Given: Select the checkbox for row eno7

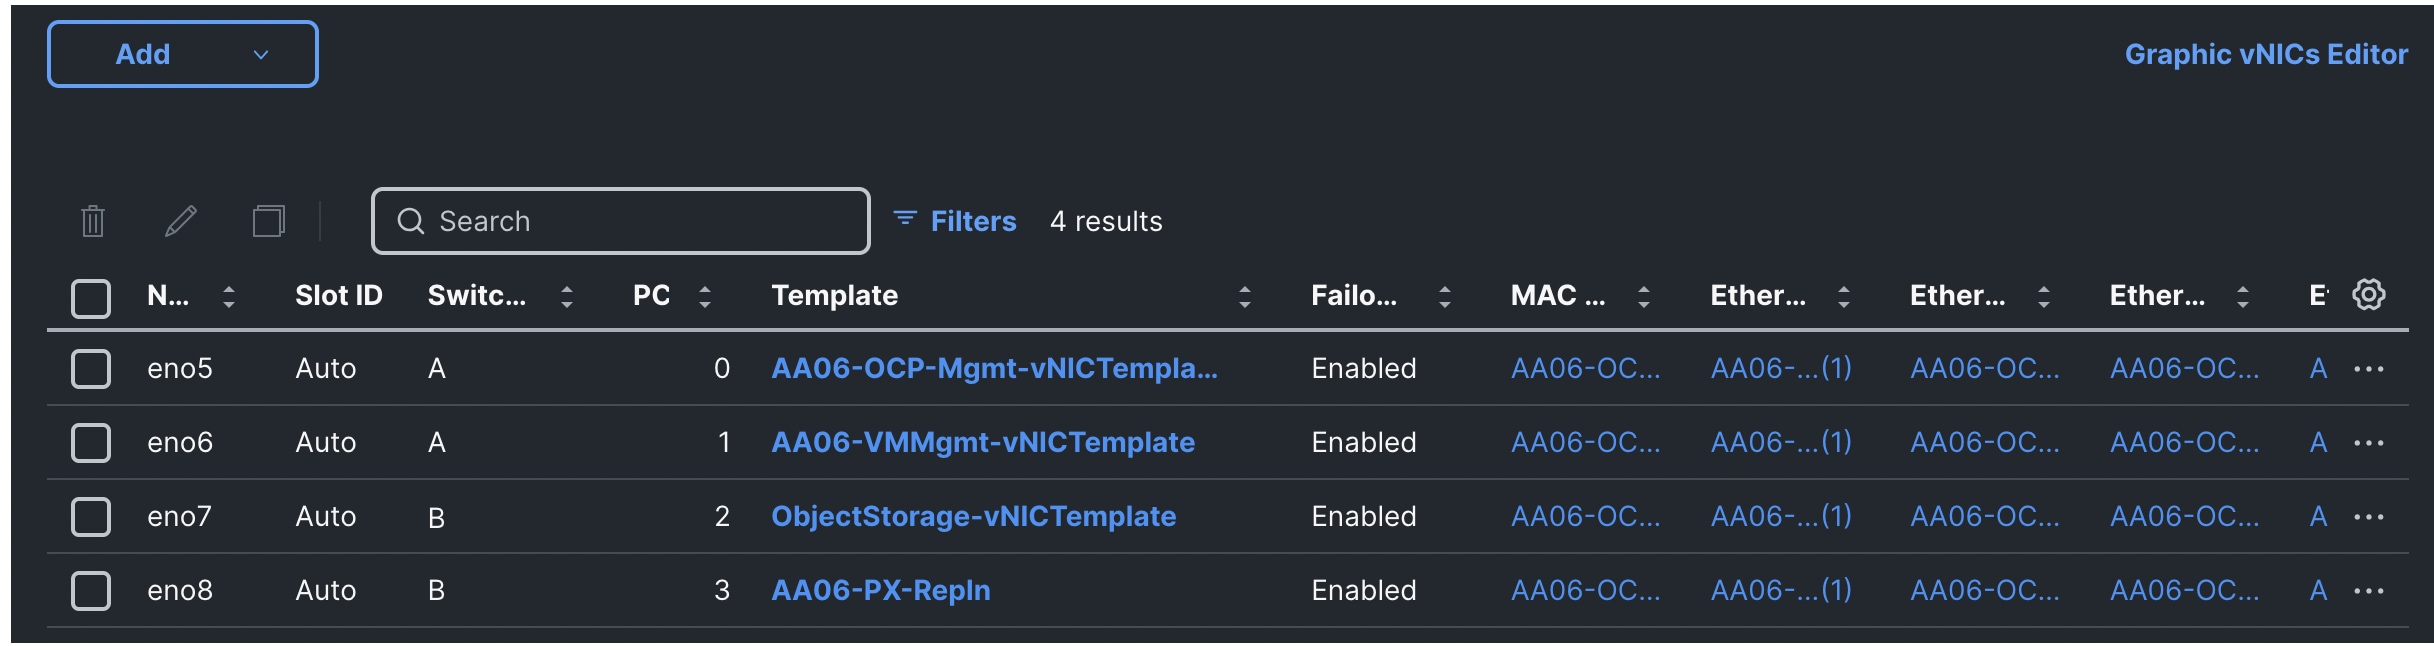Looking at the screenshot, I should click(x=90, y=516).
